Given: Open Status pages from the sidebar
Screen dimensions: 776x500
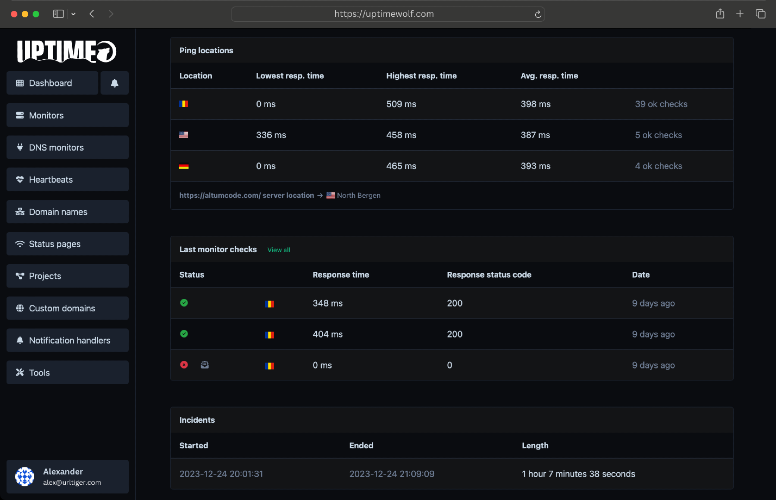Looking at the screenshot, I should [x=68, y=244].
